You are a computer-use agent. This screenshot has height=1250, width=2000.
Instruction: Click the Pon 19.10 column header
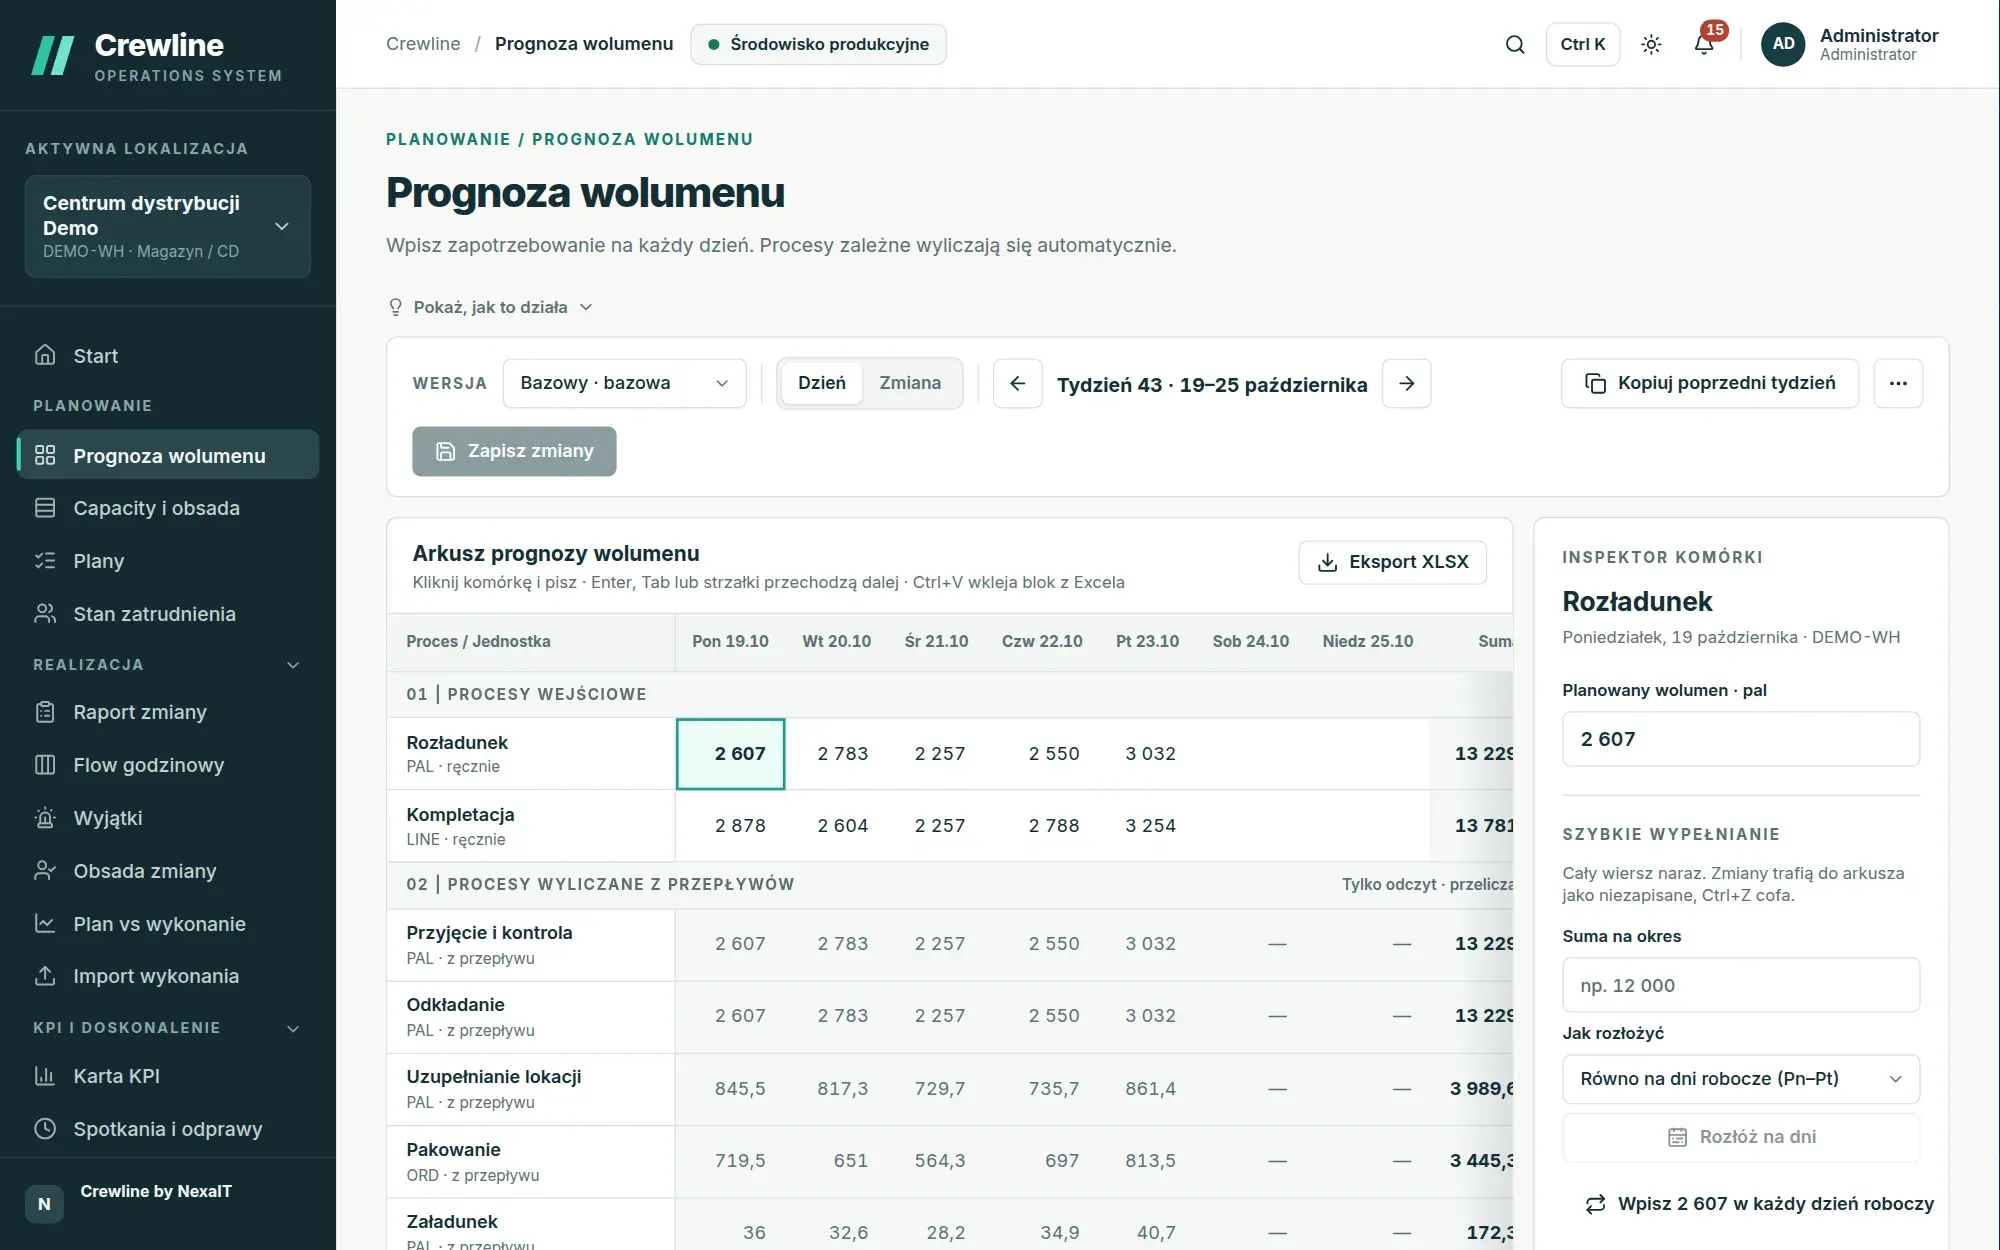(730, 641)
